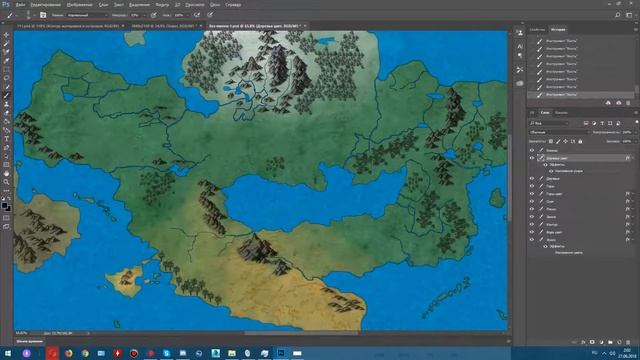640x360 pixels.
Task: Click the foreground color swatch
Action: (x=4, y=206)
